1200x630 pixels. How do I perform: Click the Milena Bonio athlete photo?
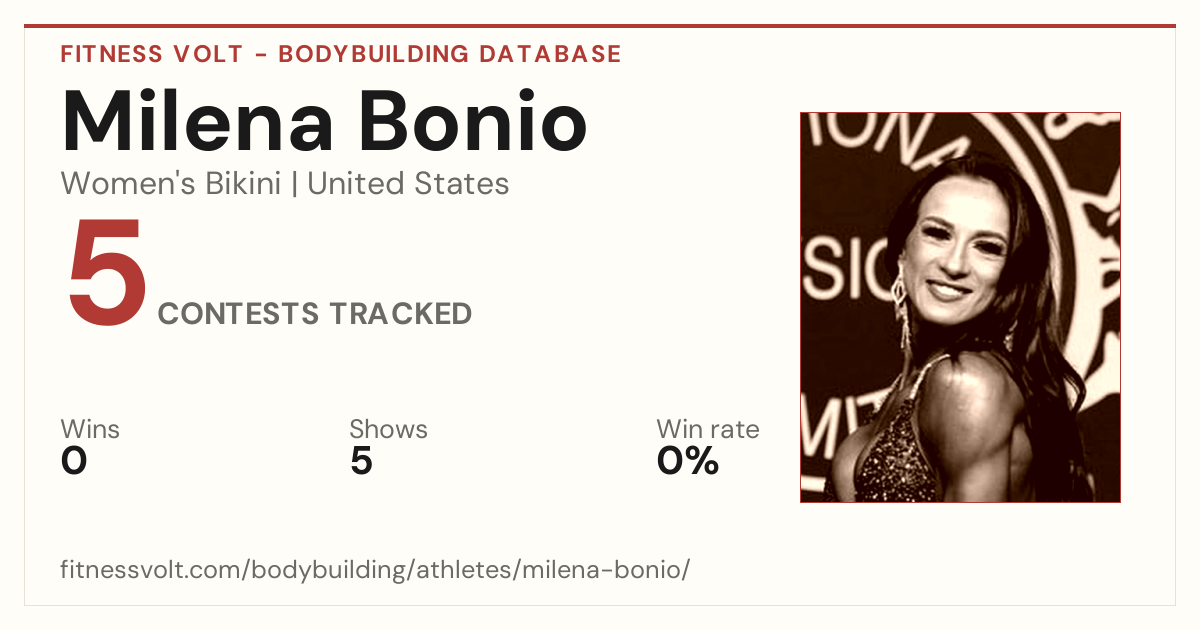pos(960,307)
